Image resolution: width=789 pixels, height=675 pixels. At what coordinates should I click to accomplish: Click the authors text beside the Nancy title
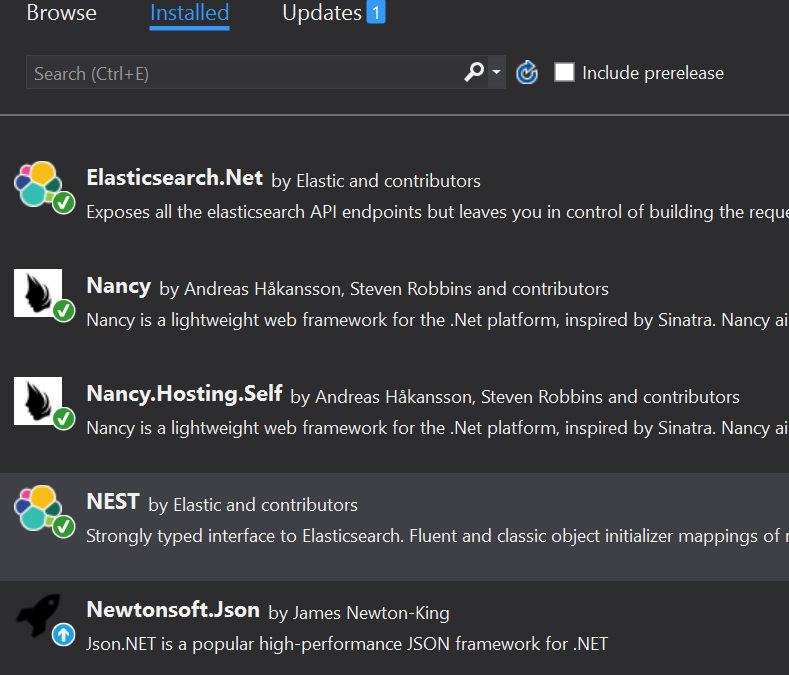(384, 289)
